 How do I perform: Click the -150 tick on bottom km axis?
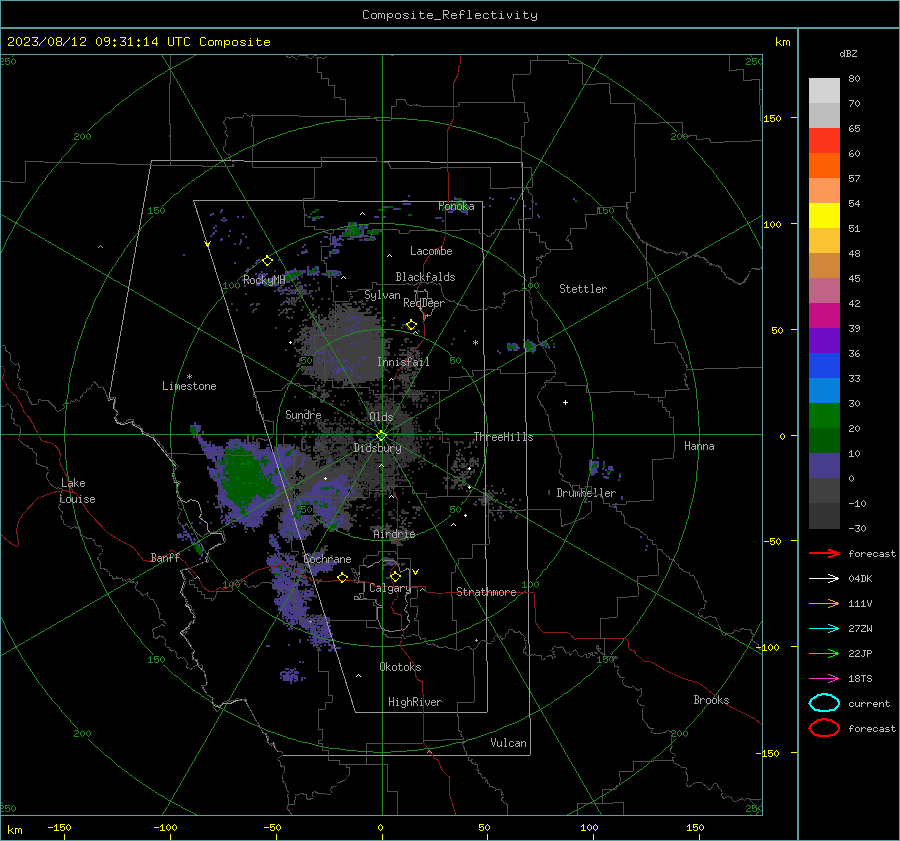click(59, 827)
